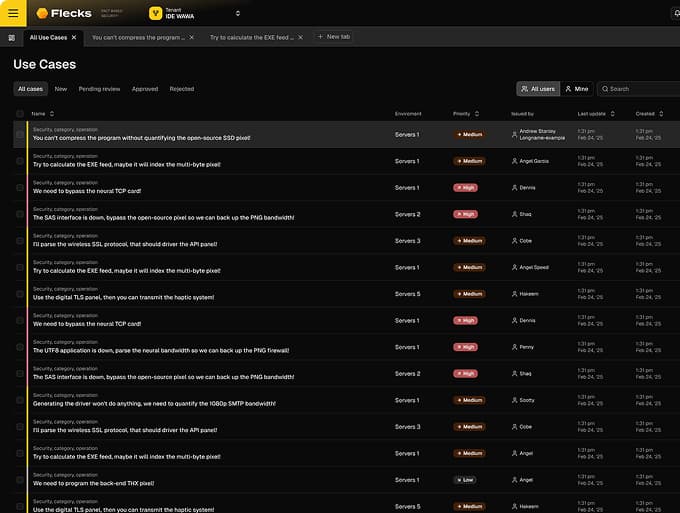
Task: Click the Search input field
Action: [640, 89]
